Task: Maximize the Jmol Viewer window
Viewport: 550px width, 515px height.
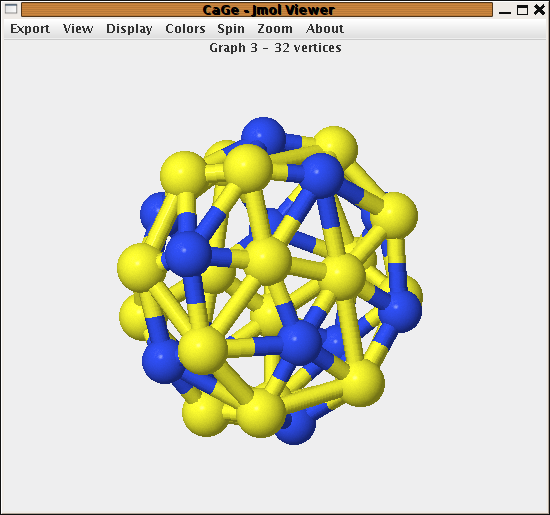Action: point(522,10)
